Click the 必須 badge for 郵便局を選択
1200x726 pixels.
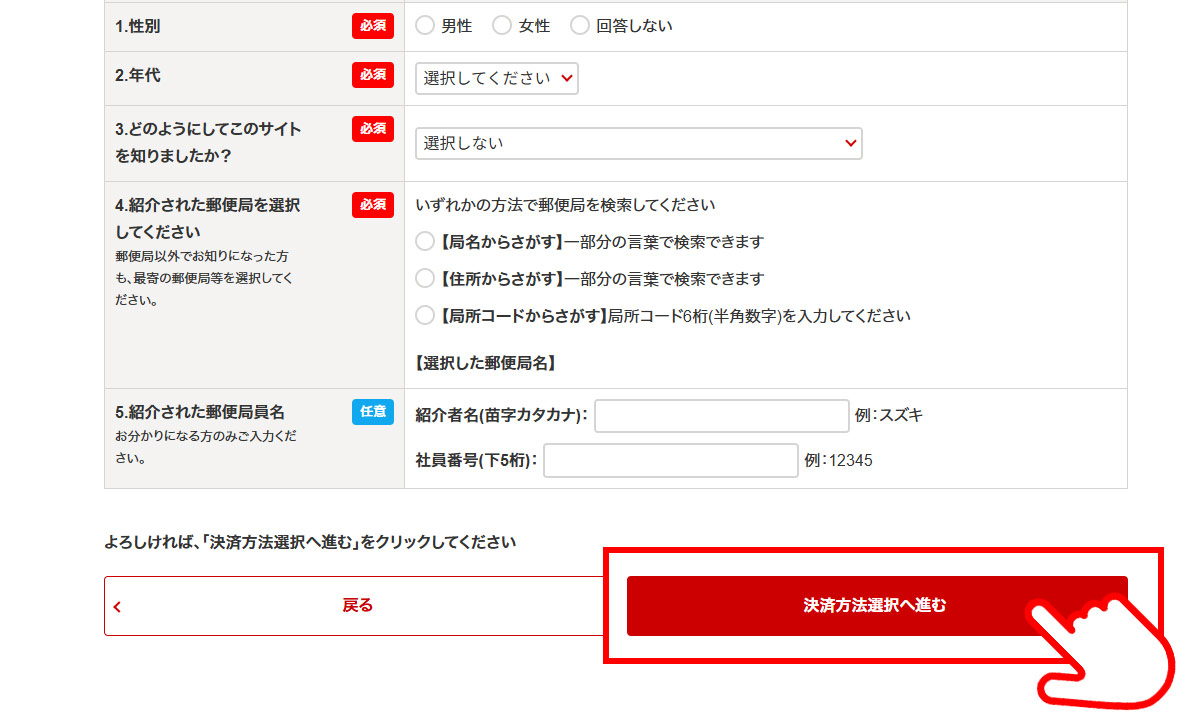pyautogui.click(x=373, y=204)
